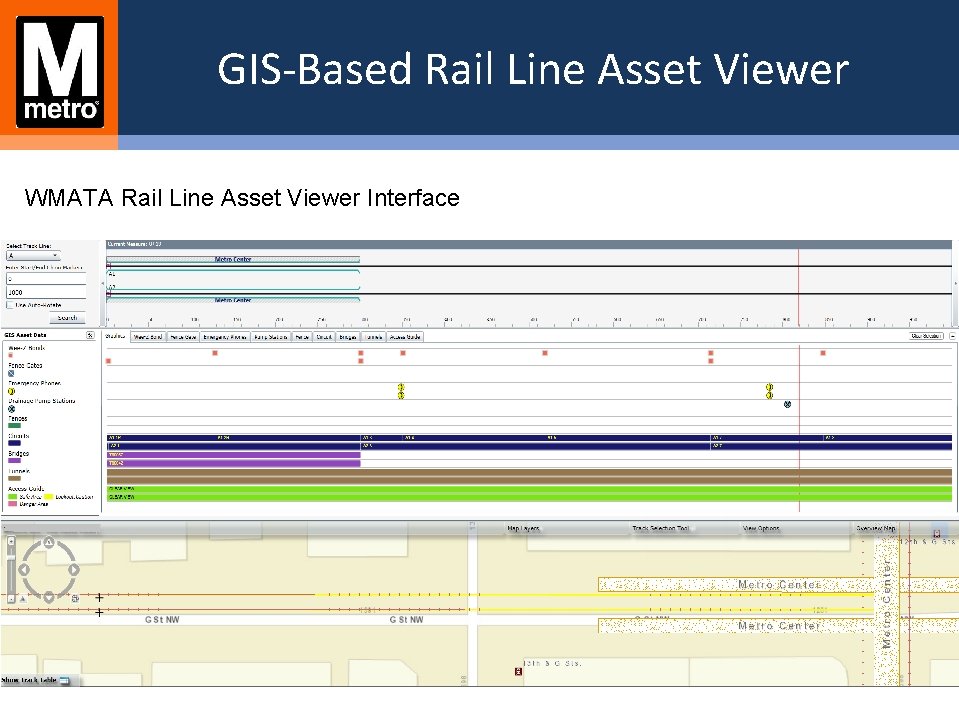Close the GIS Asset Data panel
This screenshot has width=959, height=719.
91,335
